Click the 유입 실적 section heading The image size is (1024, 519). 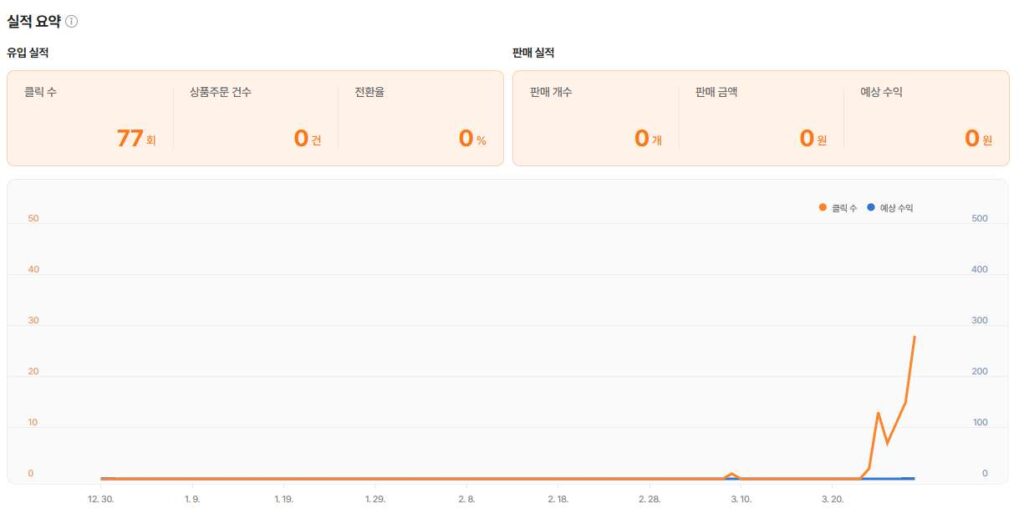pos(28,52)
